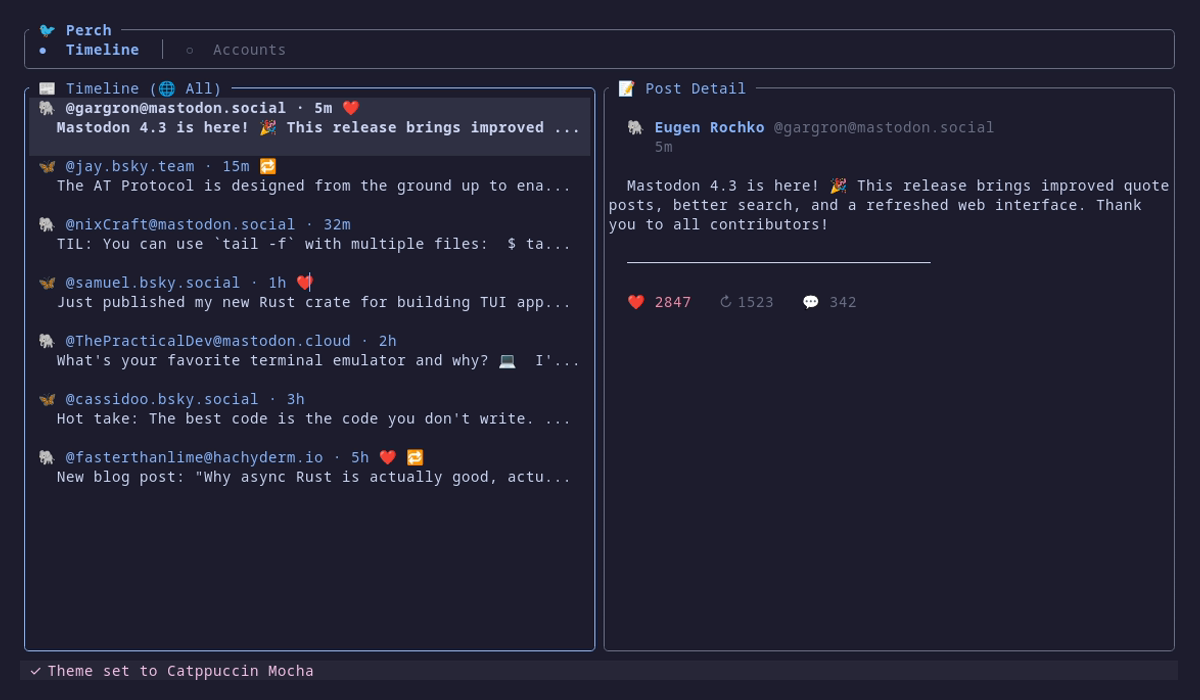Screen dimensions: 1200x700
Task: Click the memo icon in the Post Detail header
Action: [627, 88]
